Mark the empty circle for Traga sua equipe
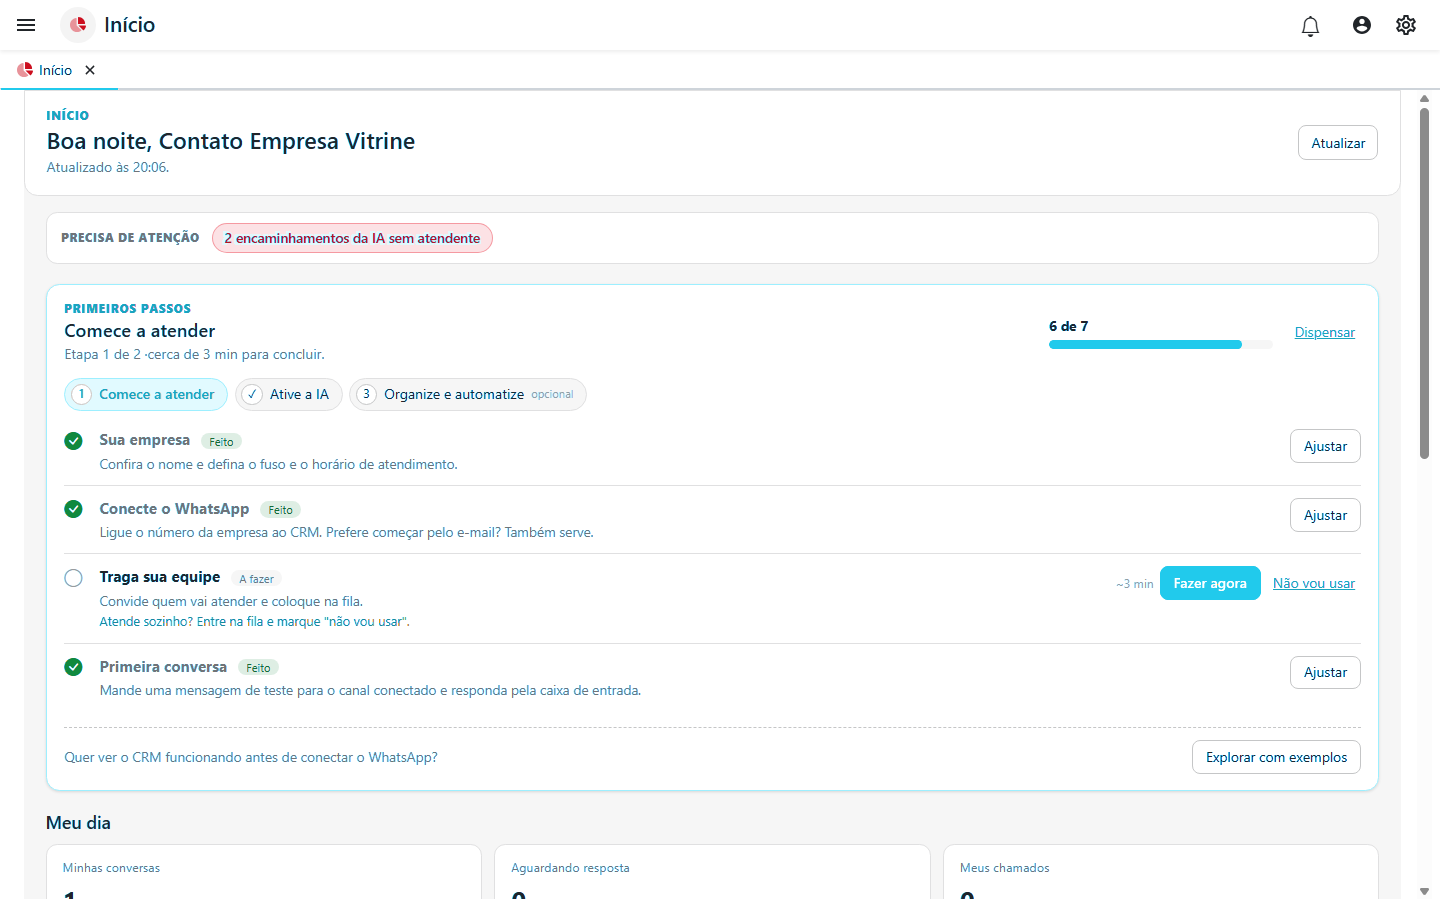 click(x=73, y=578)
